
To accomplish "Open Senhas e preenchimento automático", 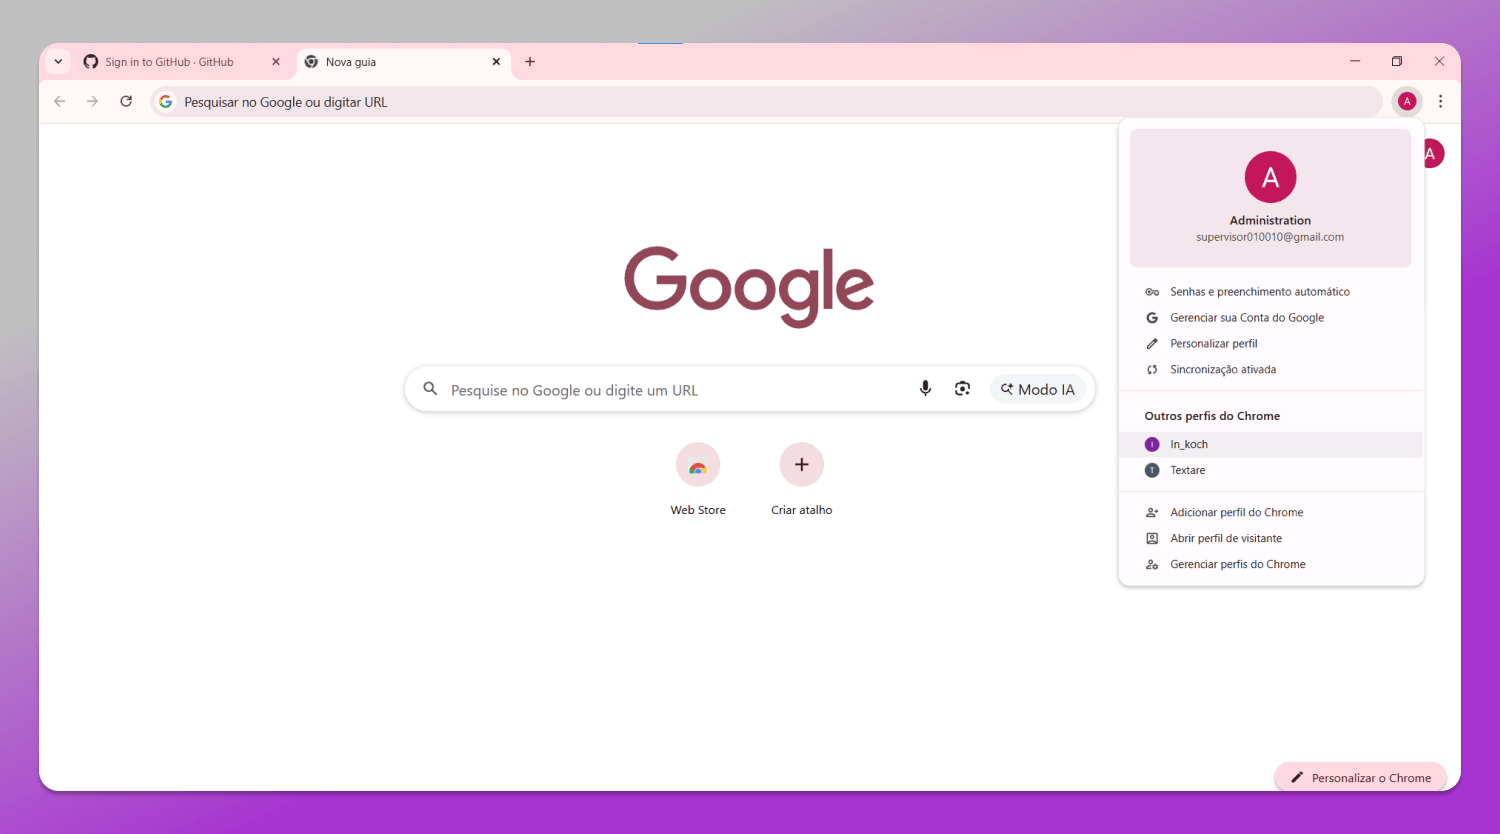I will [x=1271, y=292].
